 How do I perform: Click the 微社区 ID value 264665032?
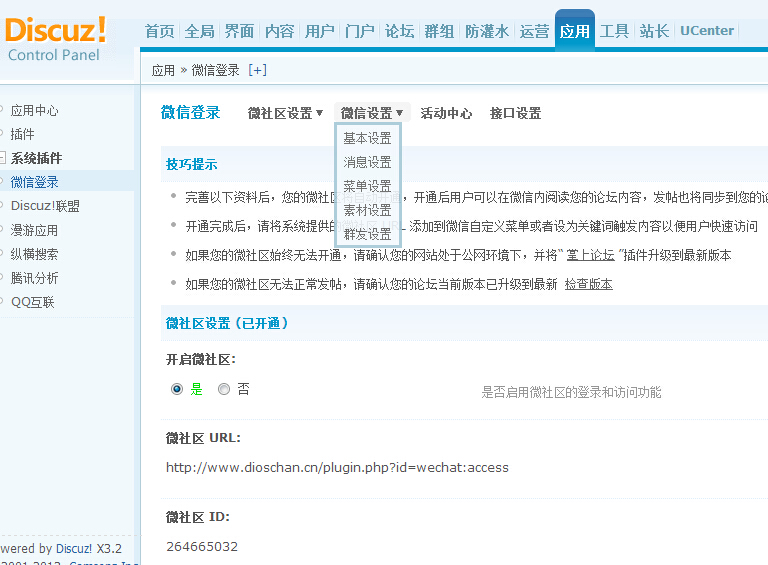(202, 546)
